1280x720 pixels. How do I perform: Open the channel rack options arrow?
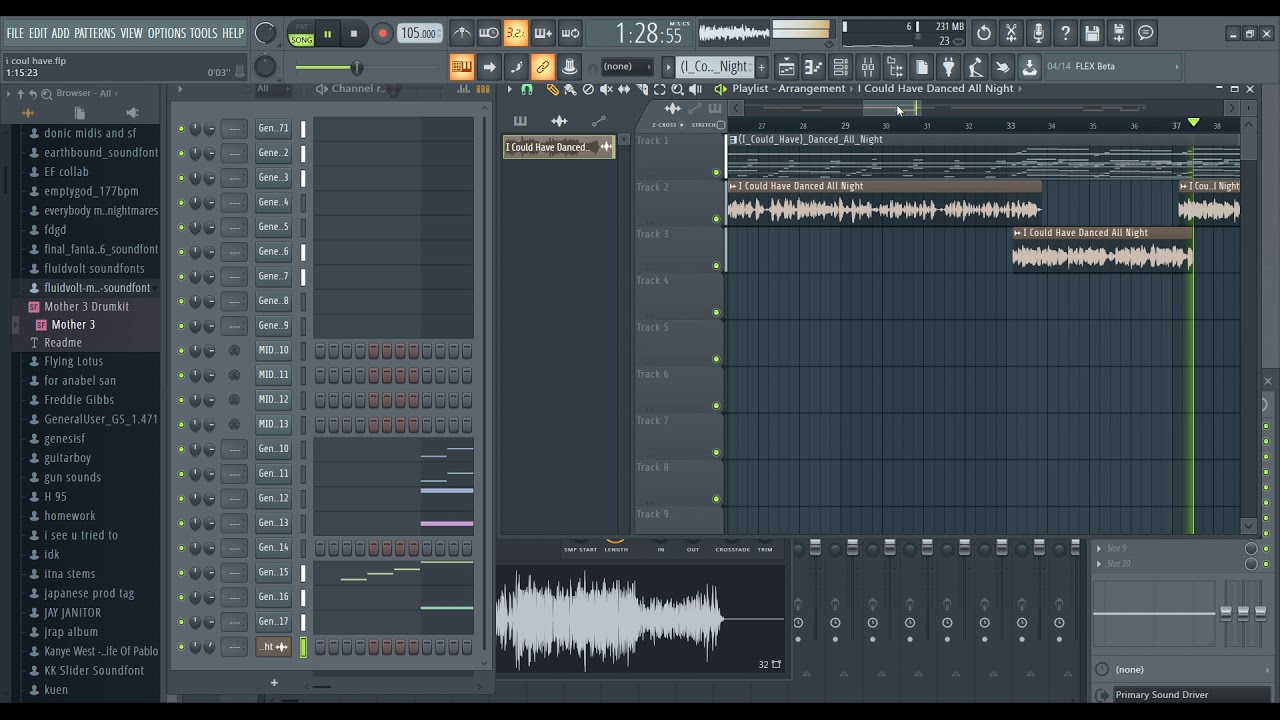[180, 89]
